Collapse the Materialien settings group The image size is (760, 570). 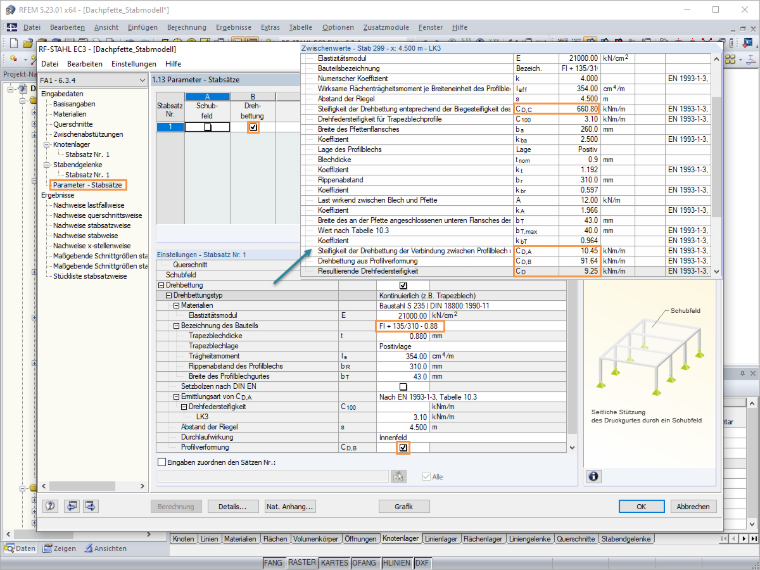[176, 306]
